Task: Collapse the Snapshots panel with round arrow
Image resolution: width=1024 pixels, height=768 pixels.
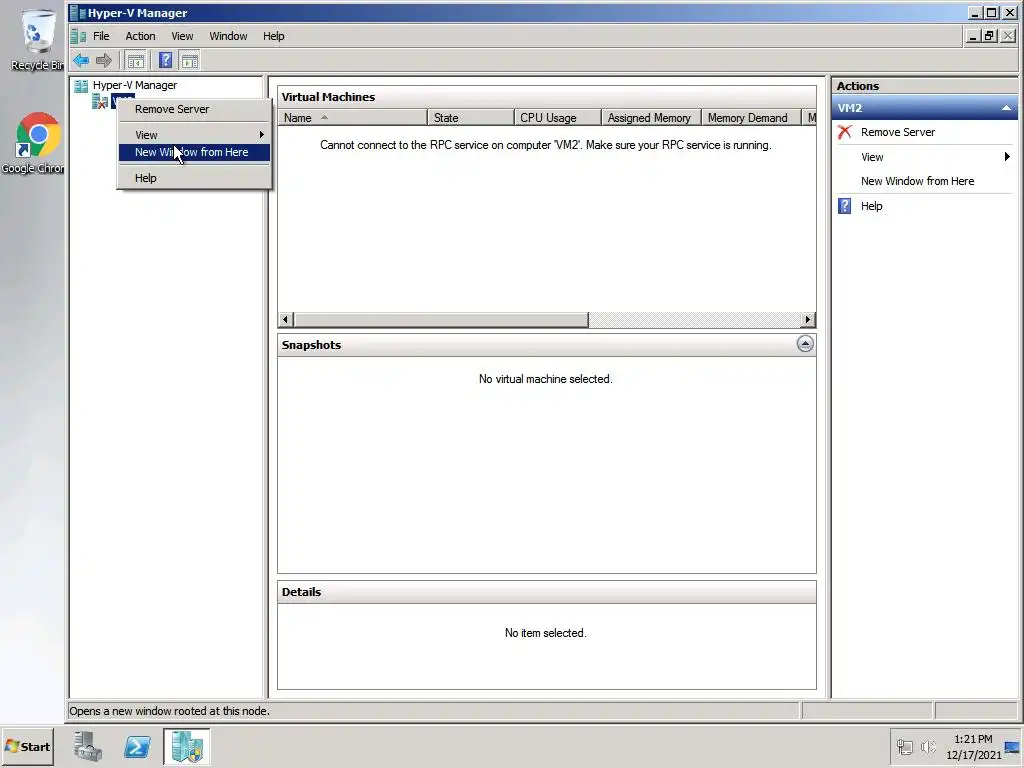Action: coord(805,344)
